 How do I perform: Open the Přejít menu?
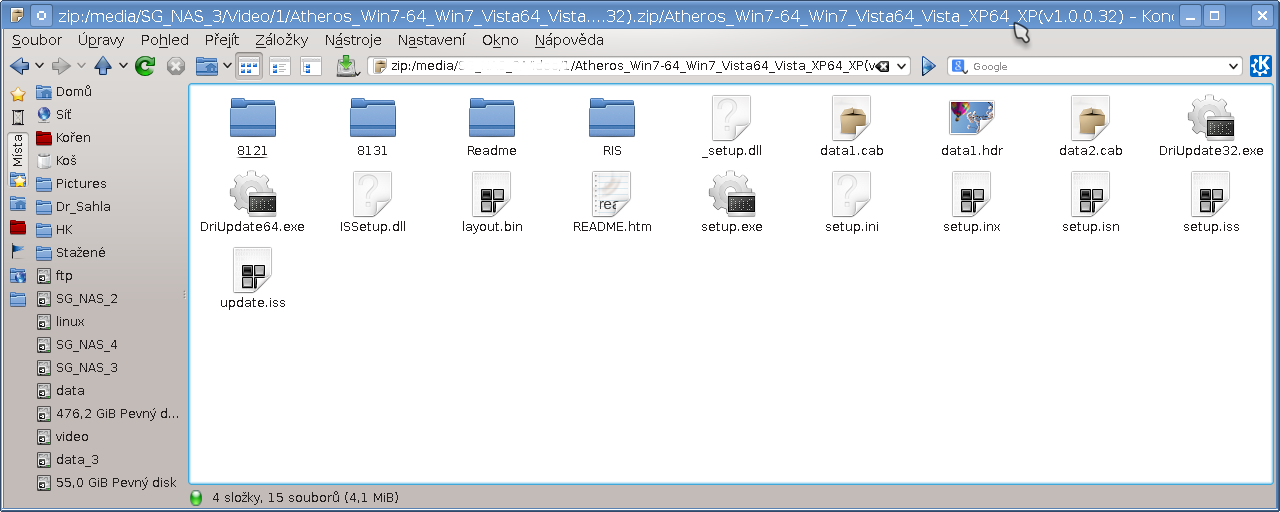point(221,40)
